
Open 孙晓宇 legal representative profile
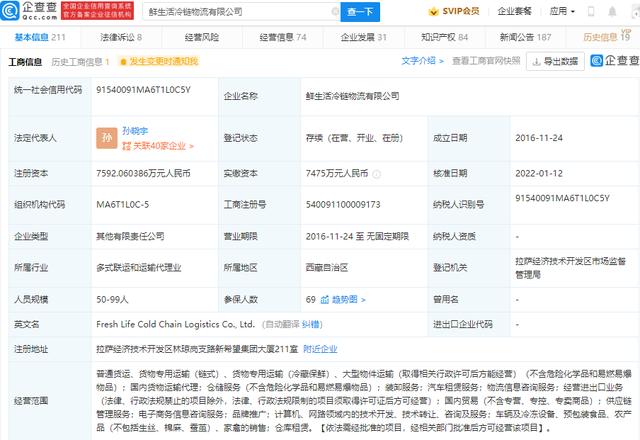(x=136, y=130)
